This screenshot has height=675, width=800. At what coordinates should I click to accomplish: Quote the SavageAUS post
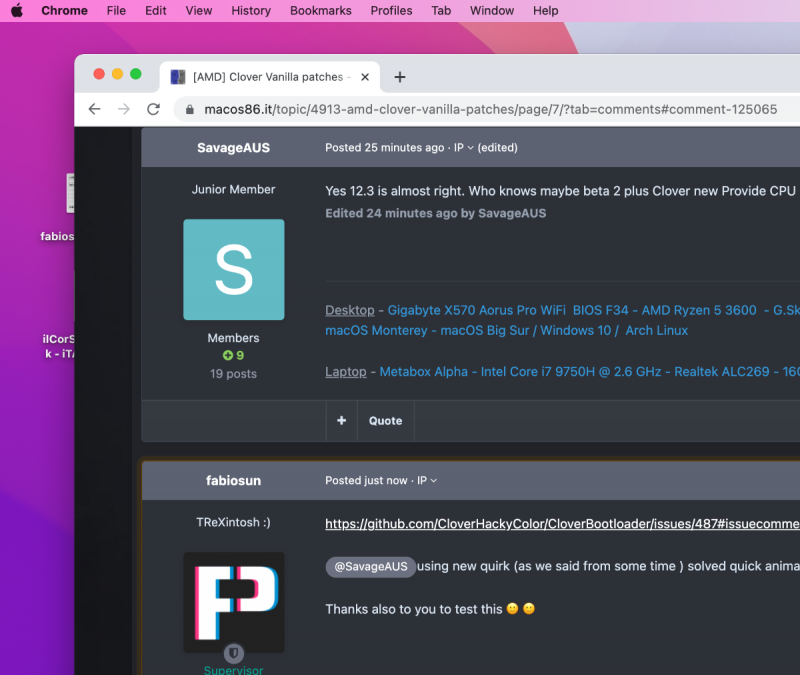[386, 421]
